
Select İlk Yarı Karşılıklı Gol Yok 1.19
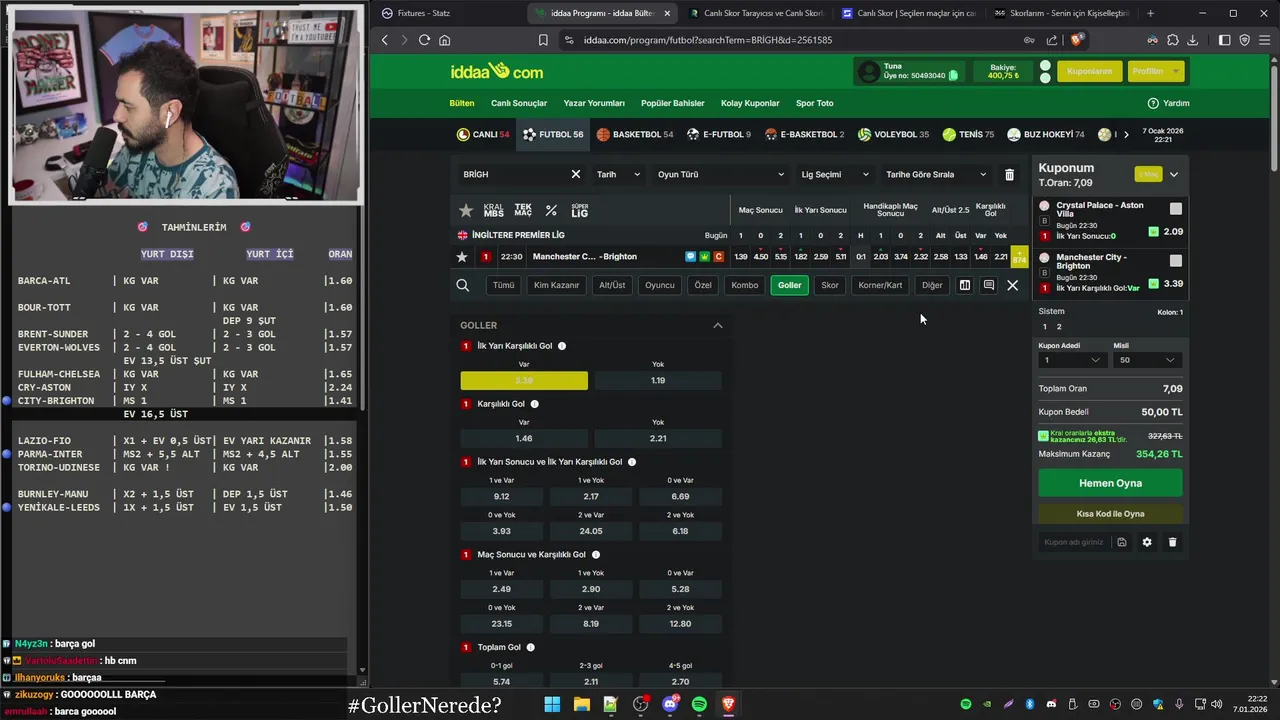pos(658,380)
